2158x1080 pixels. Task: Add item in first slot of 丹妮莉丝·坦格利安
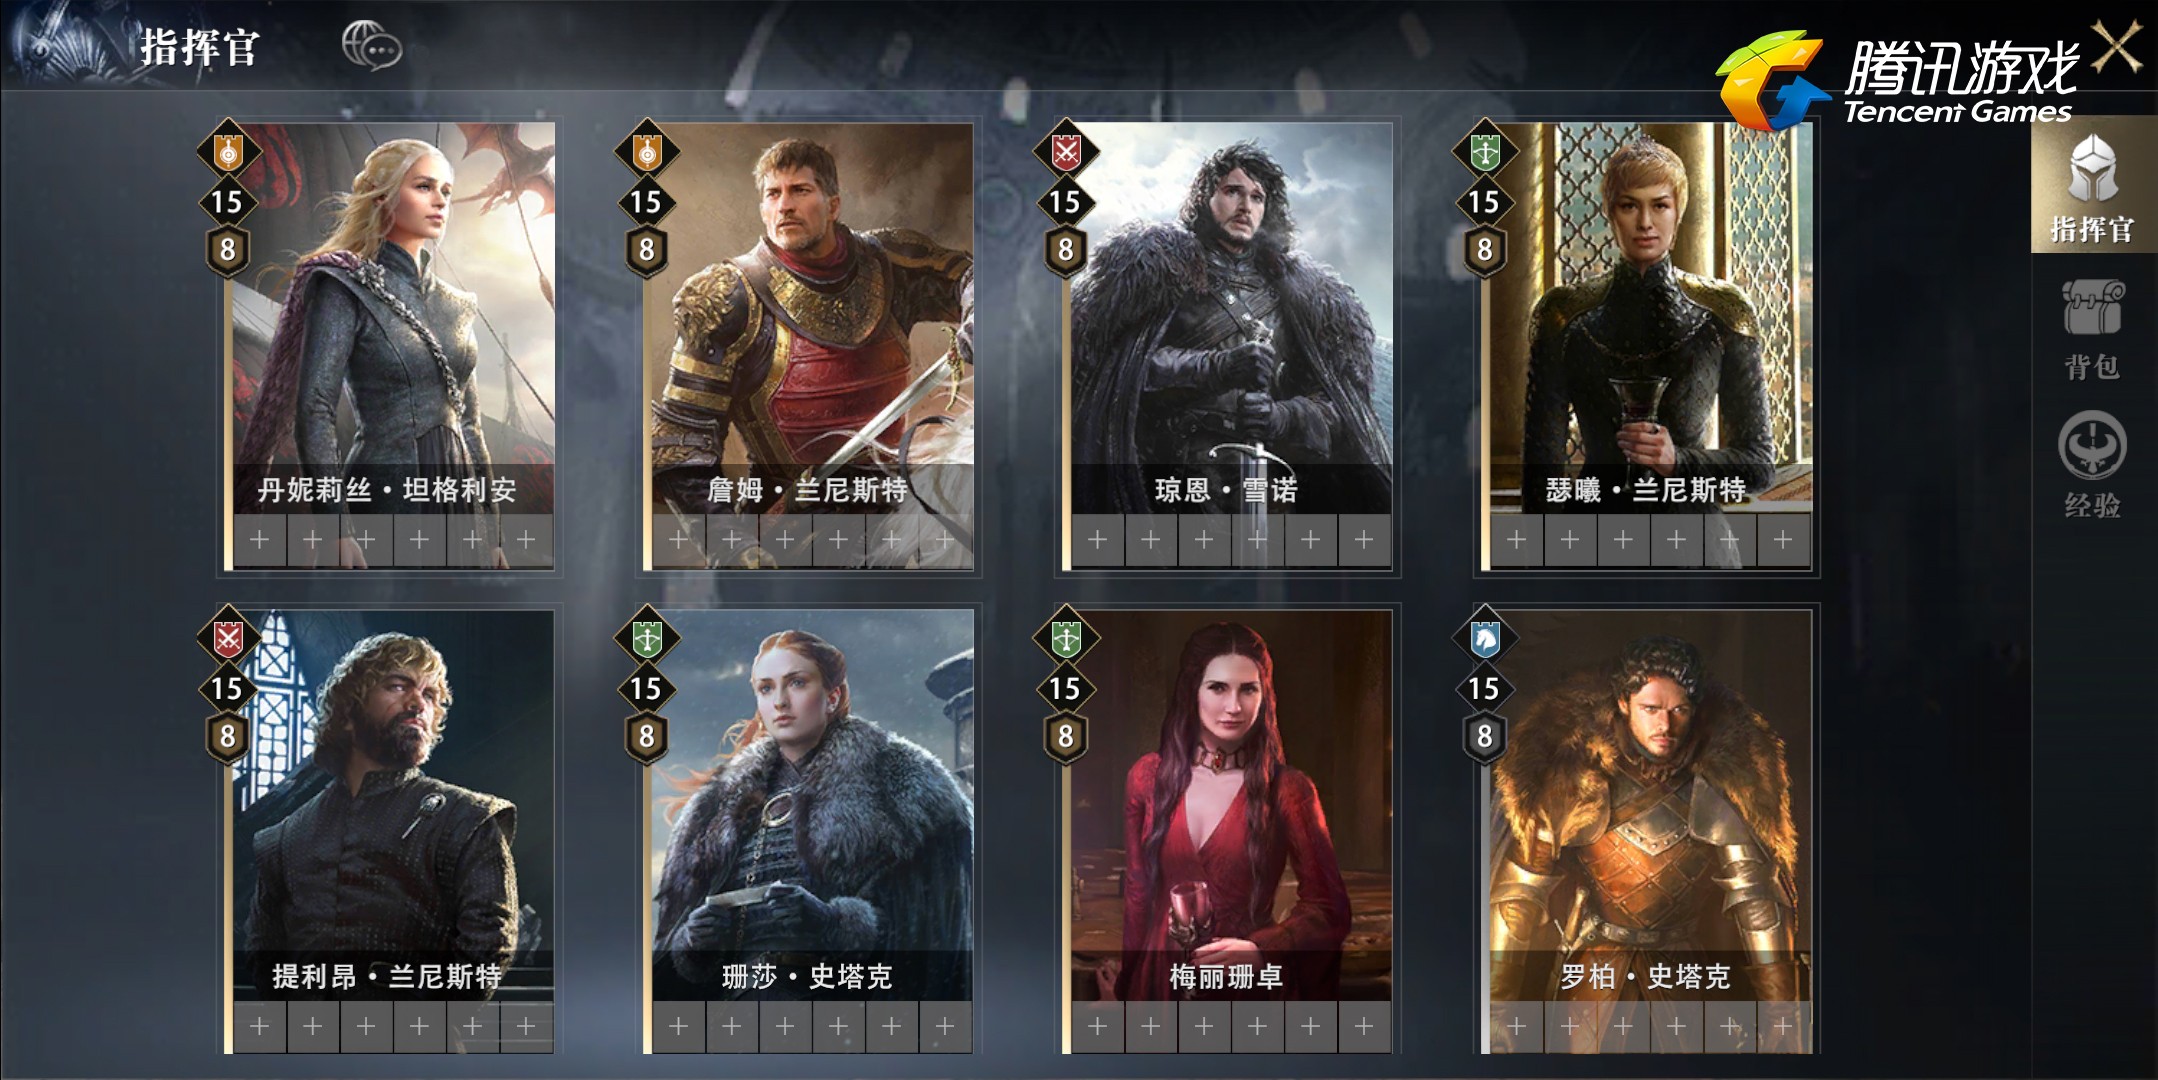pyautogui.click(x=260, y=540)
